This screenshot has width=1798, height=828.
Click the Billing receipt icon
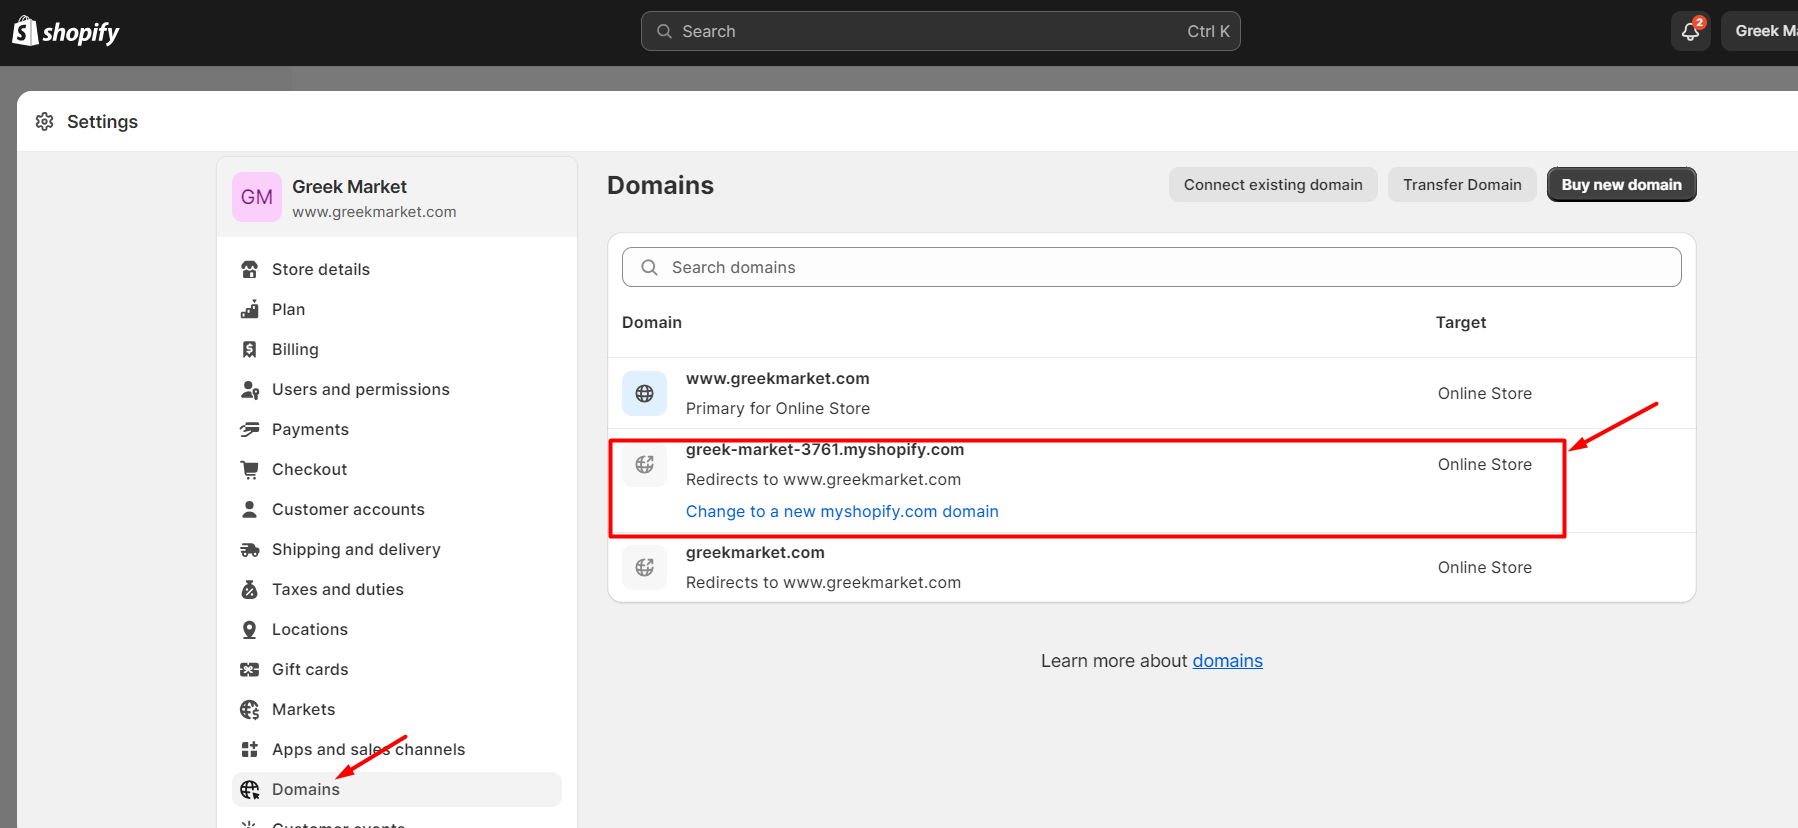pyautogui.click(x=250, y=349)
